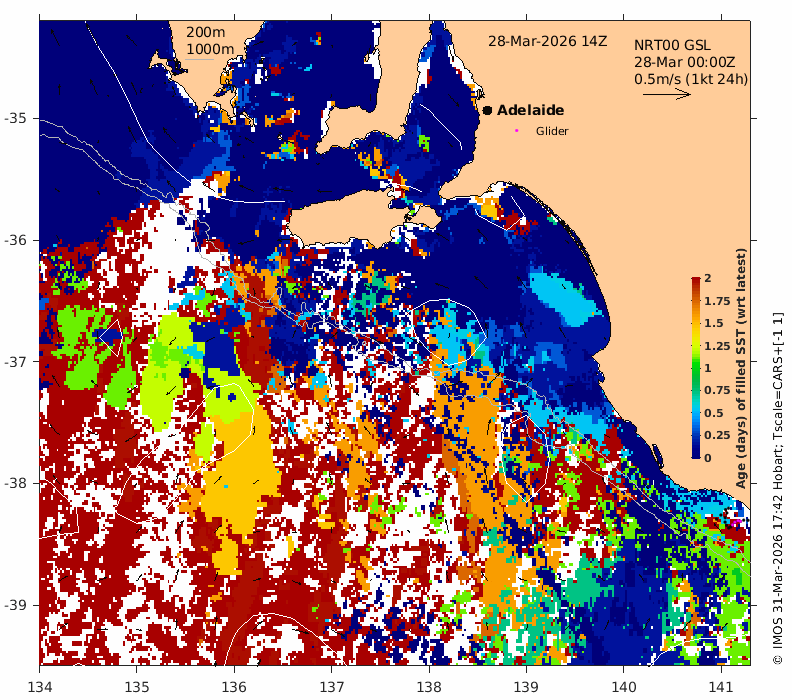Click the IMOS copyright text on right edge

(778, 488)
